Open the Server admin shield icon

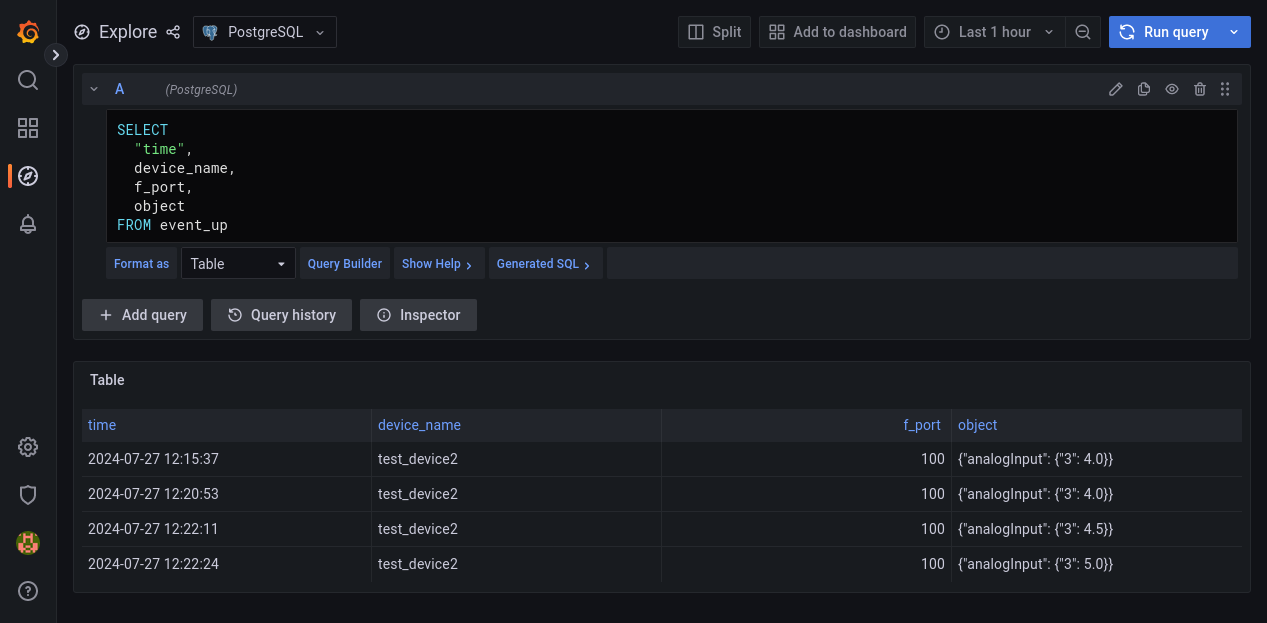coord(28,495)
